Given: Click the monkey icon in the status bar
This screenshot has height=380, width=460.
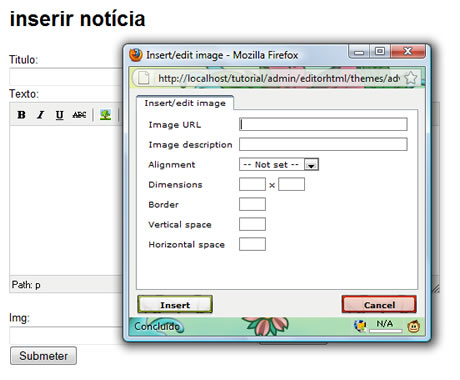Looking at the screenshot, I should click(413, 326).
